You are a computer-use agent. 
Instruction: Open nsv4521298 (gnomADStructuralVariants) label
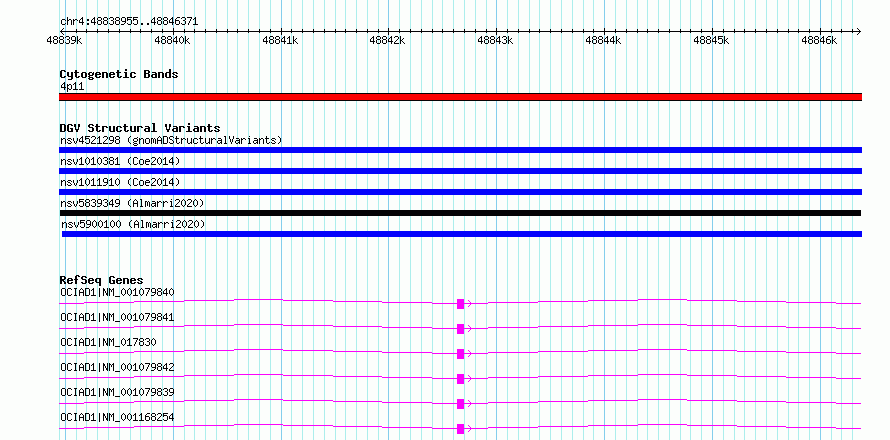(171, 140)
